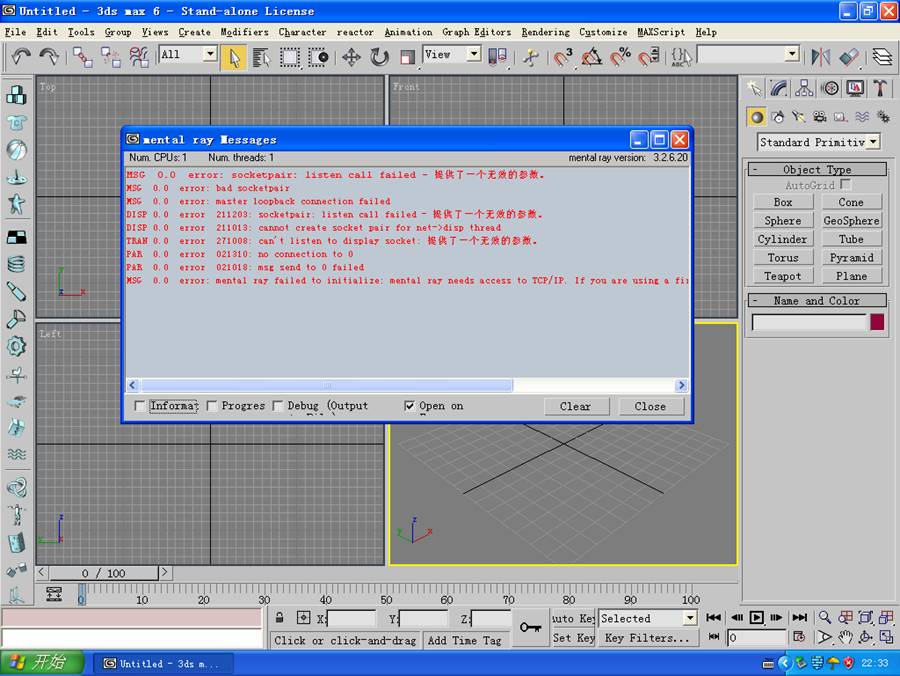The width and height of the screenshot is (900, 676).
Task: Toggle the selection lock padlock icon
Action: pos(279,618)
